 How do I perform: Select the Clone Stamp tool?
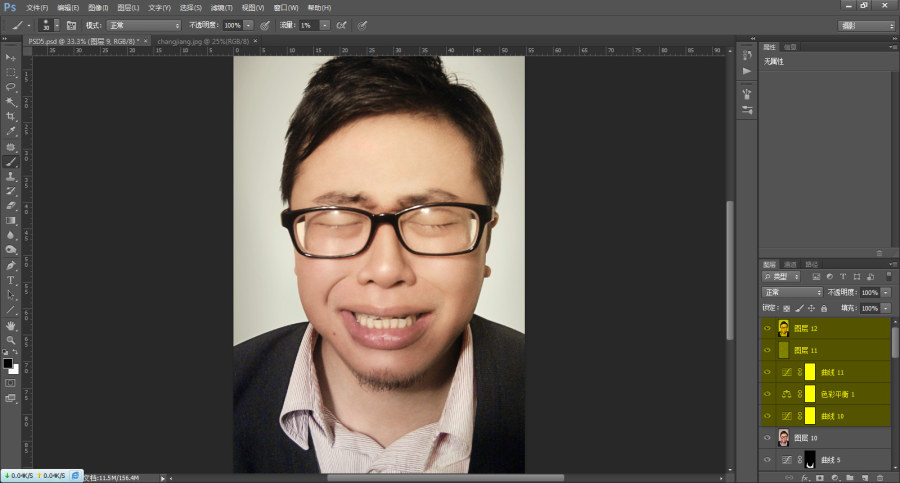pyautogui.click(x=10, y=176)
